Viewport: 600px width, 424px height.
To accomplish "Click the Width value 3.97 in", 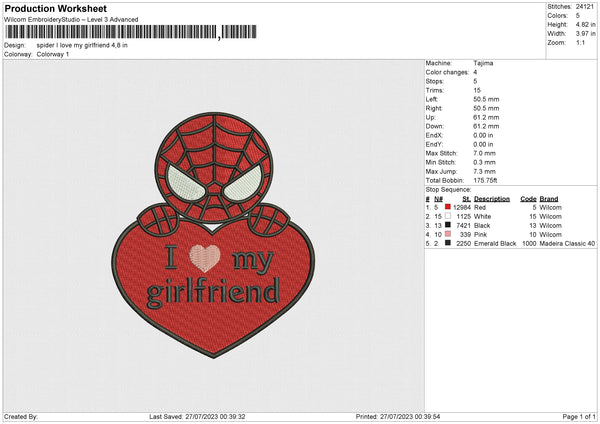I will click(585, 34).
